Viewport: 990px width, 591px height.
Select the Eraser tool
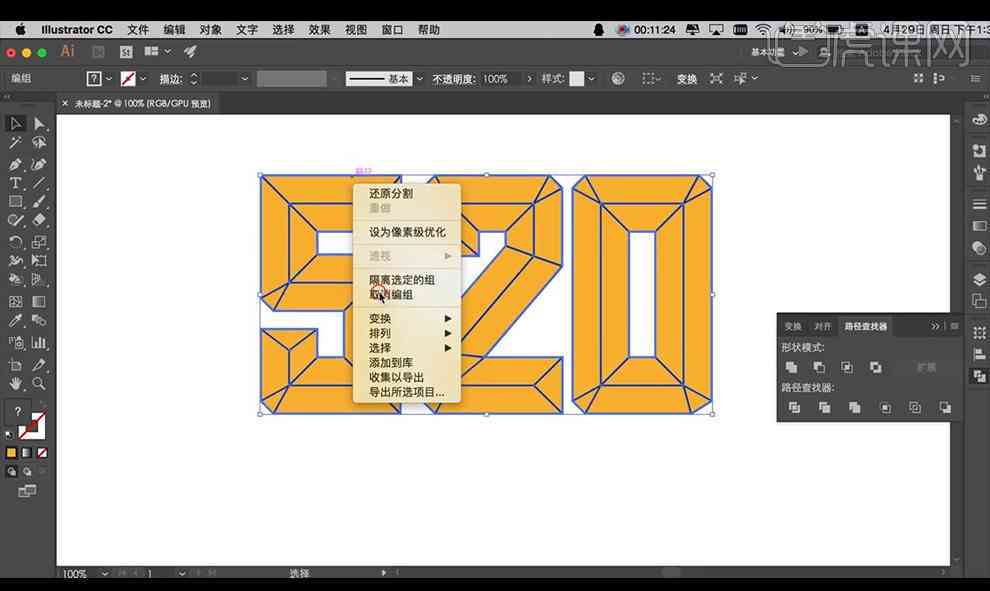point(39,220)
